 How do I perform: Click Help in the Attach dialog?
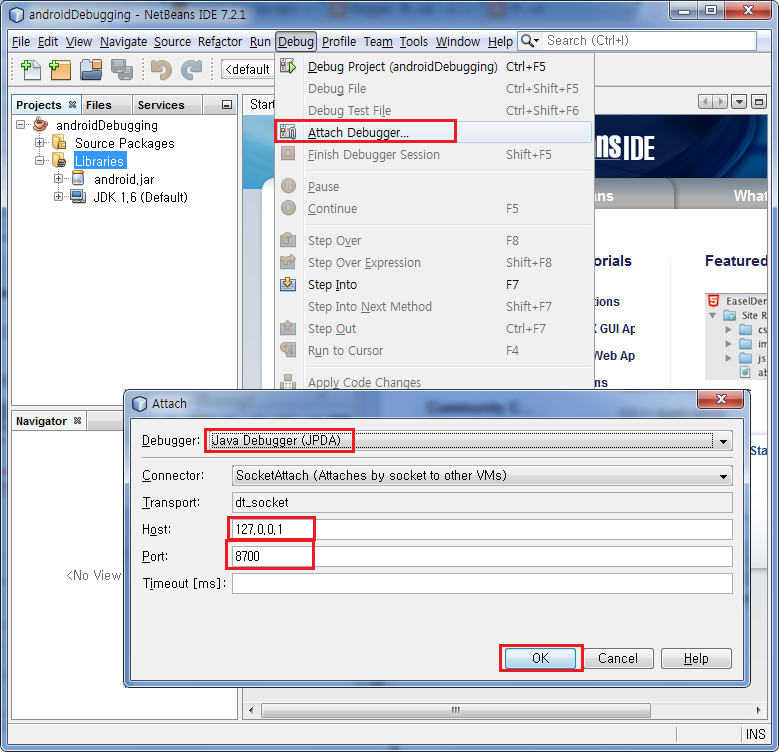696,658
